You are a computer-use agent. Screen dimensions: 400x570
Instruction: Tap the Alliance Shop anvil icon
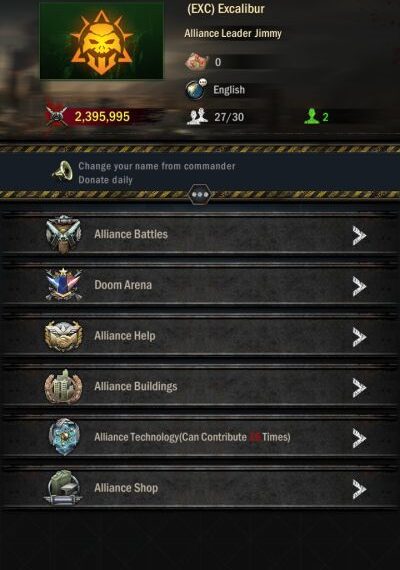(63, 487)
